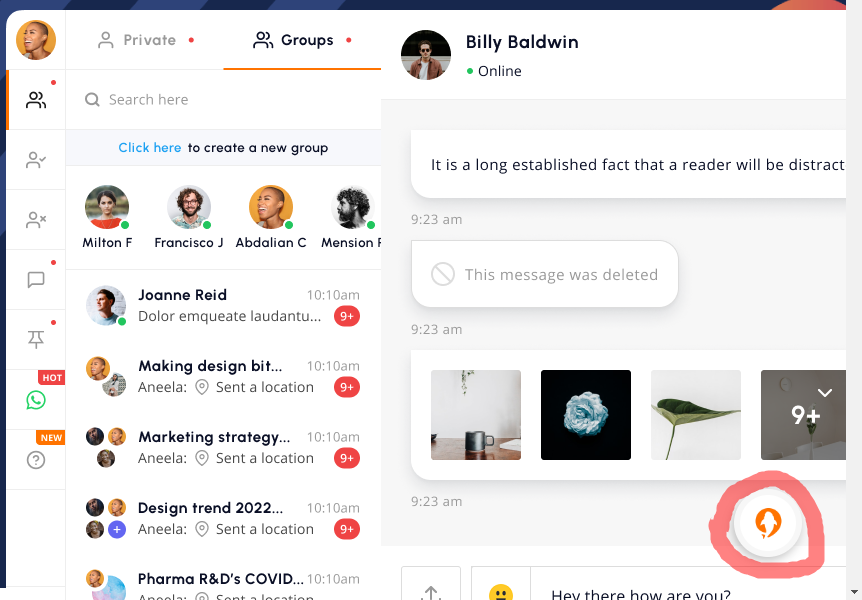Expand the chevron on the 9+ image
This screenshot has height=600, width=862.
[825, 393]
